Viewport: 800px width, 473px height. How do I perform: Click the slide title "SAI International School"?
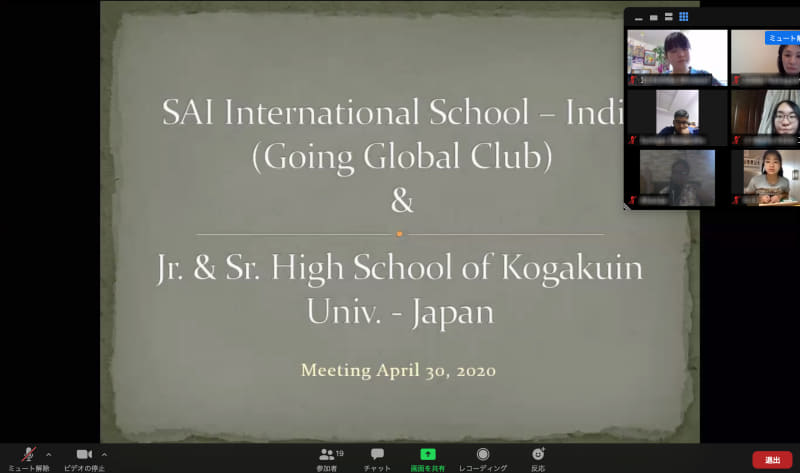coord(345,112)
